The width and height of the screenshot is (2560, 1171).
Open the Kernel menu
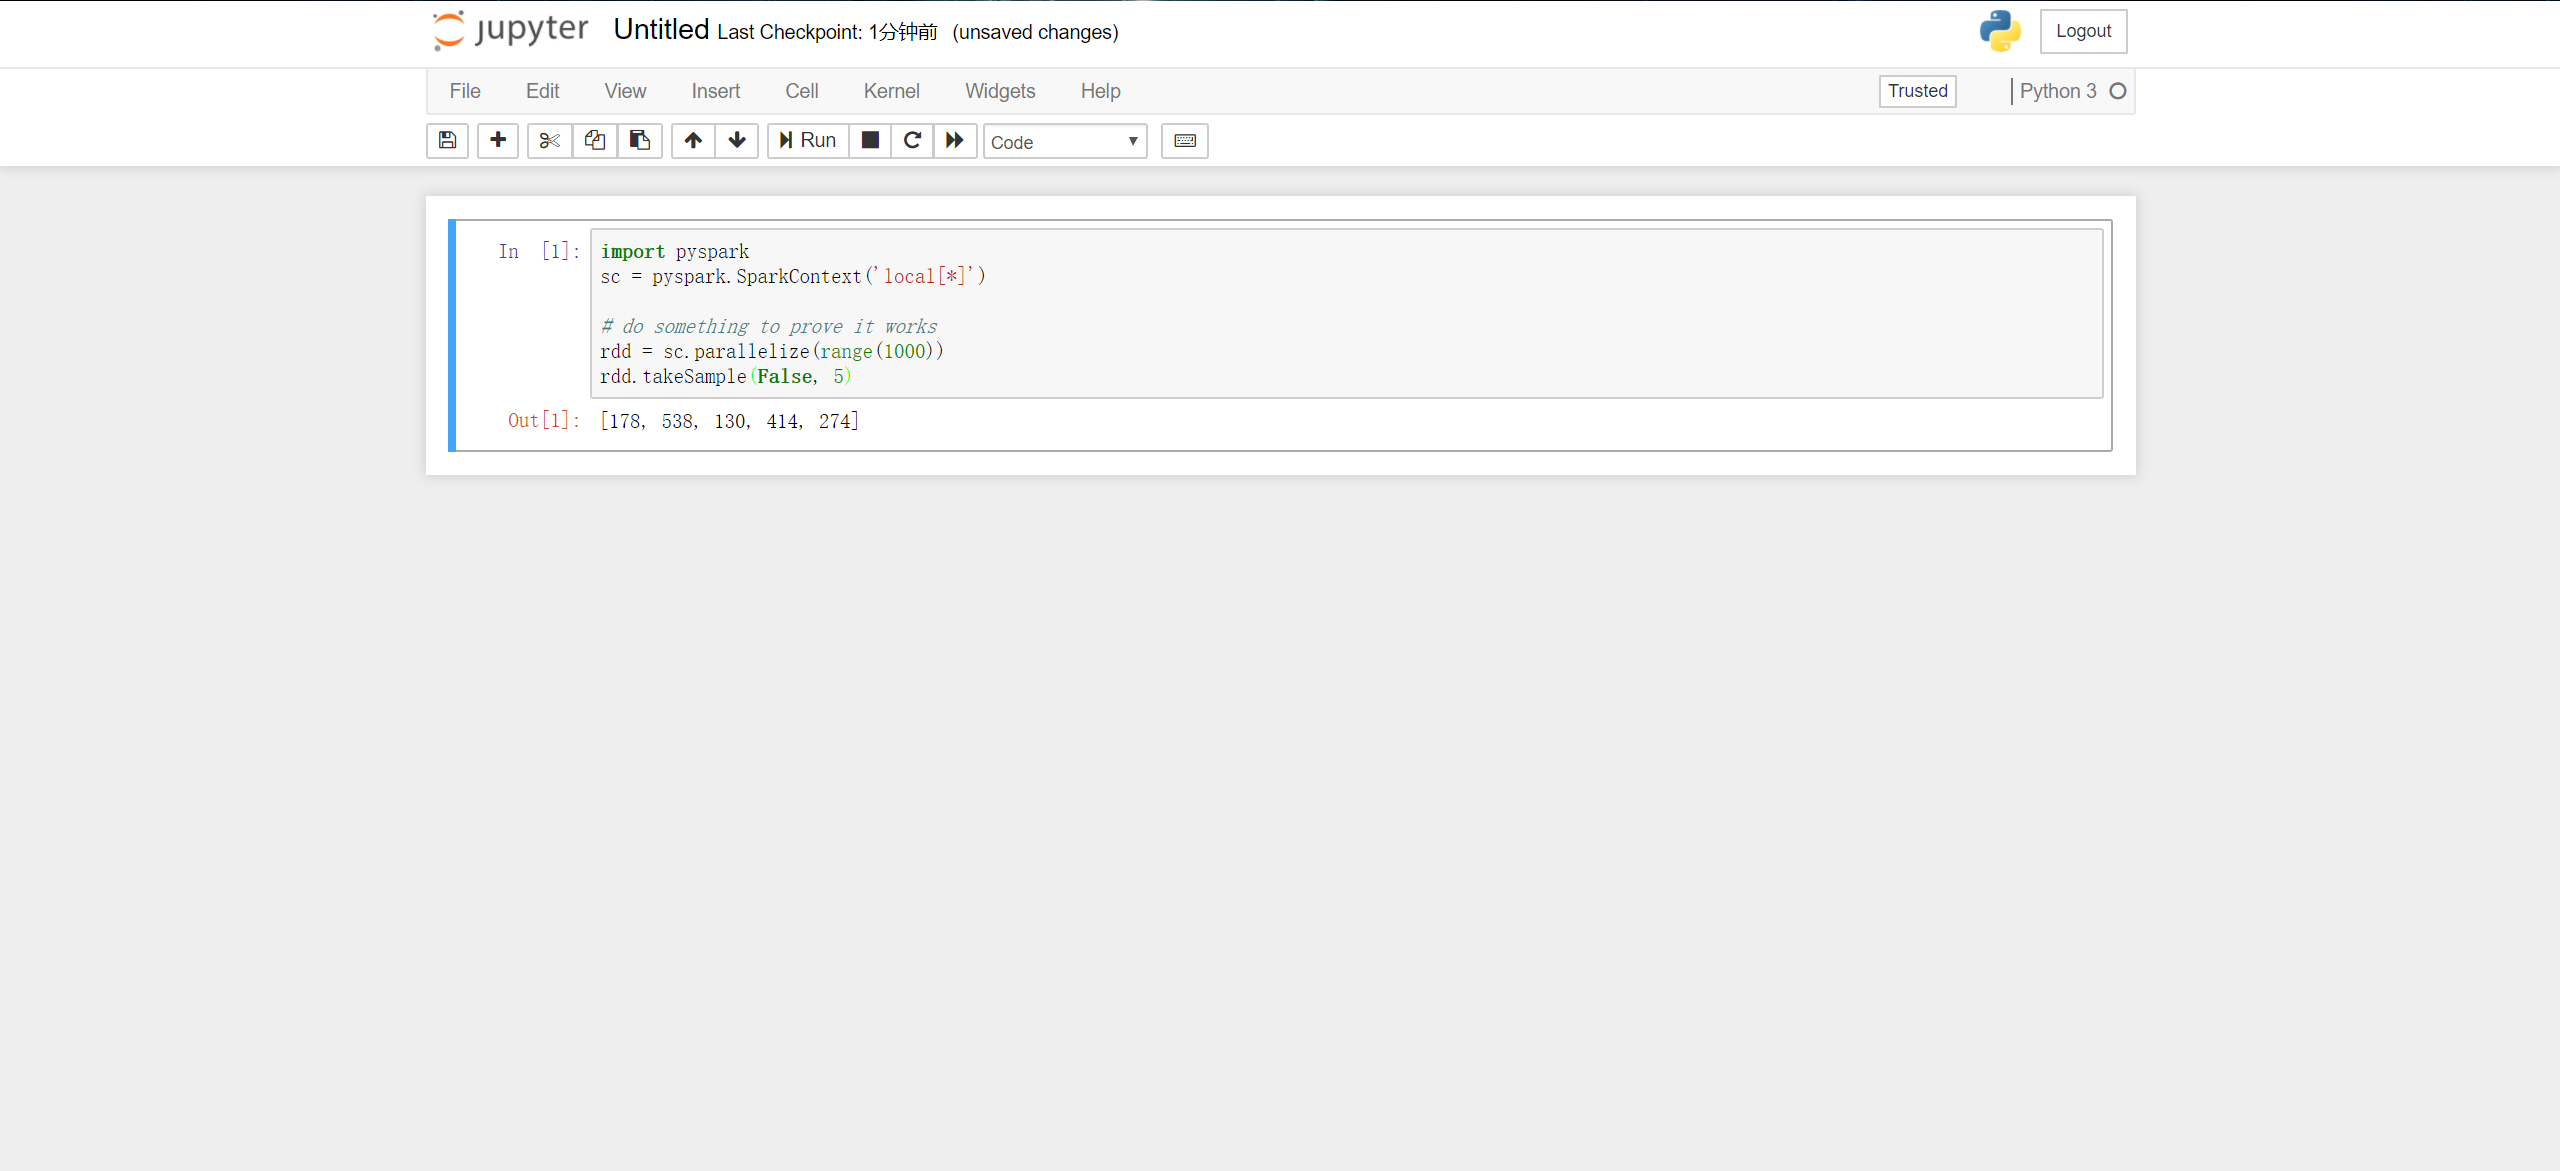pos(891,91)
